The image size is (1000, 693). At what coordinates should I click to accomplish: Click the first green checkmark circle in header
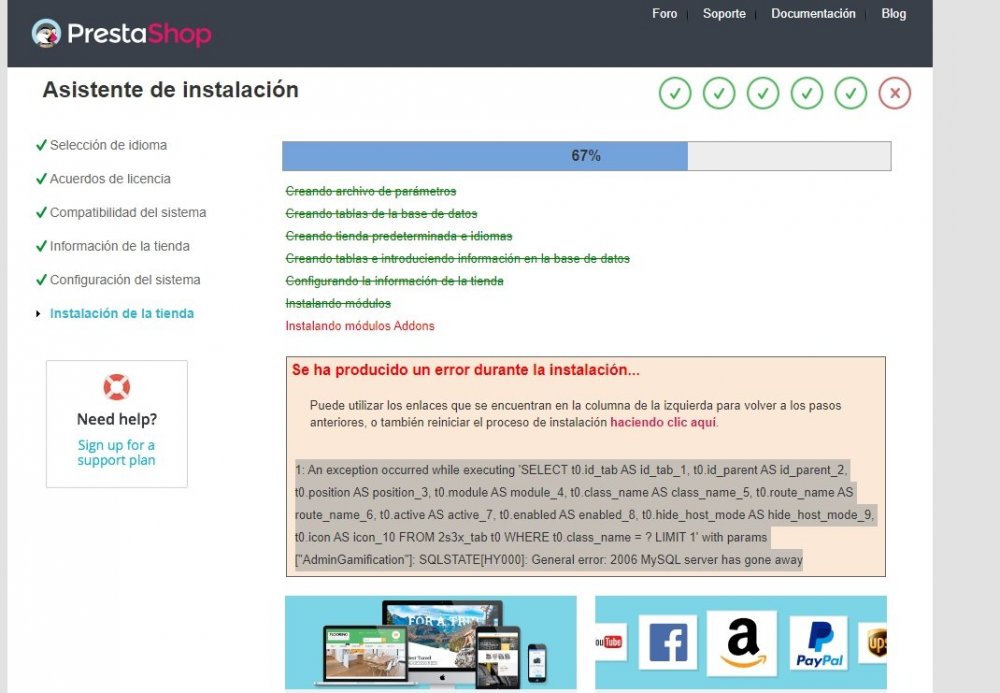pos(675,92)
